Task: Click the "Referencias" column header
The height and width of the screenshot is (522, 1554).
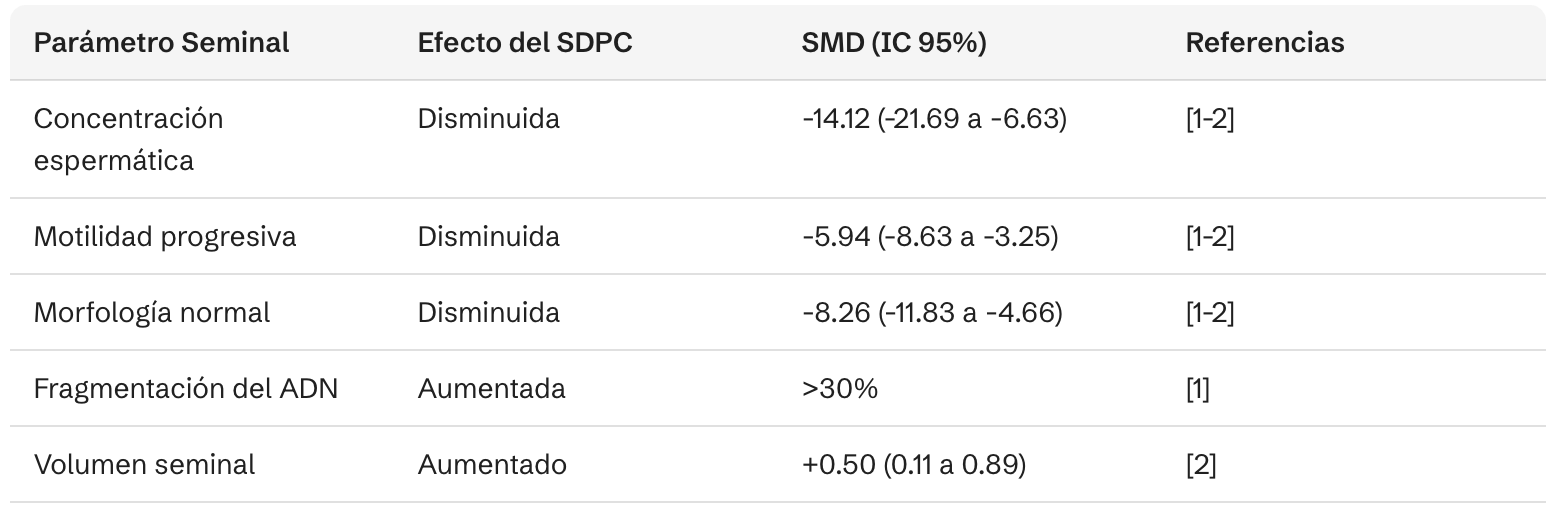Action: coord(1265,43)
